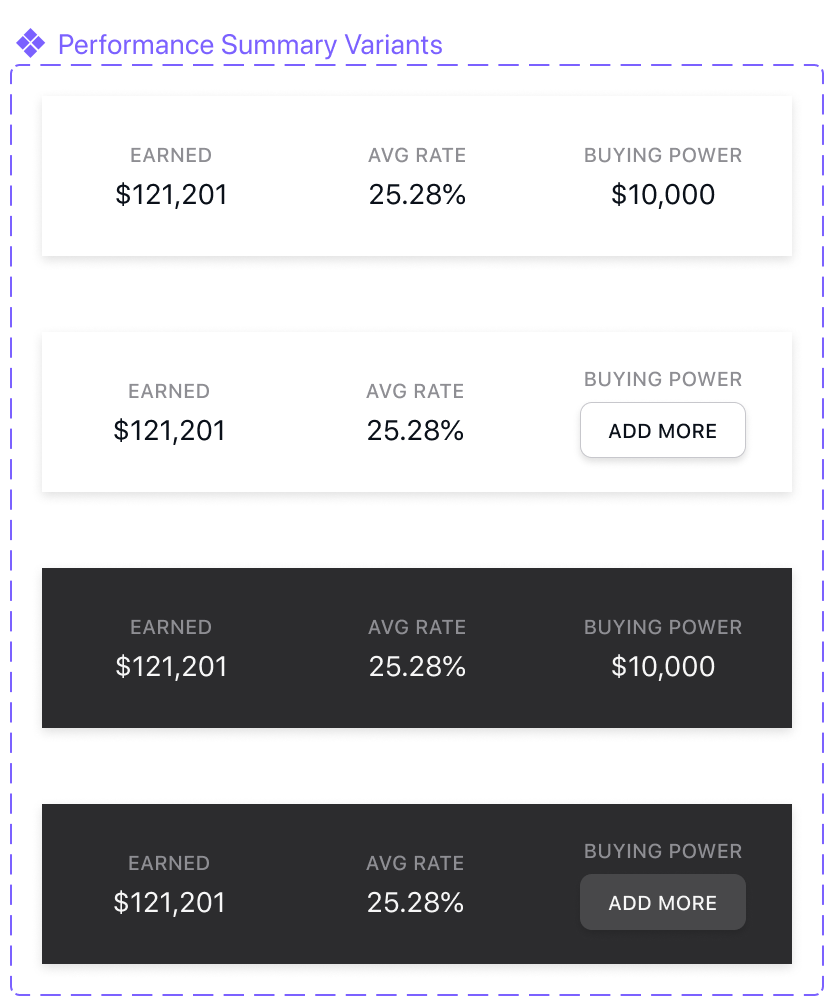
Task: Select $121,201 in first dark card
Action: point(171,667)
